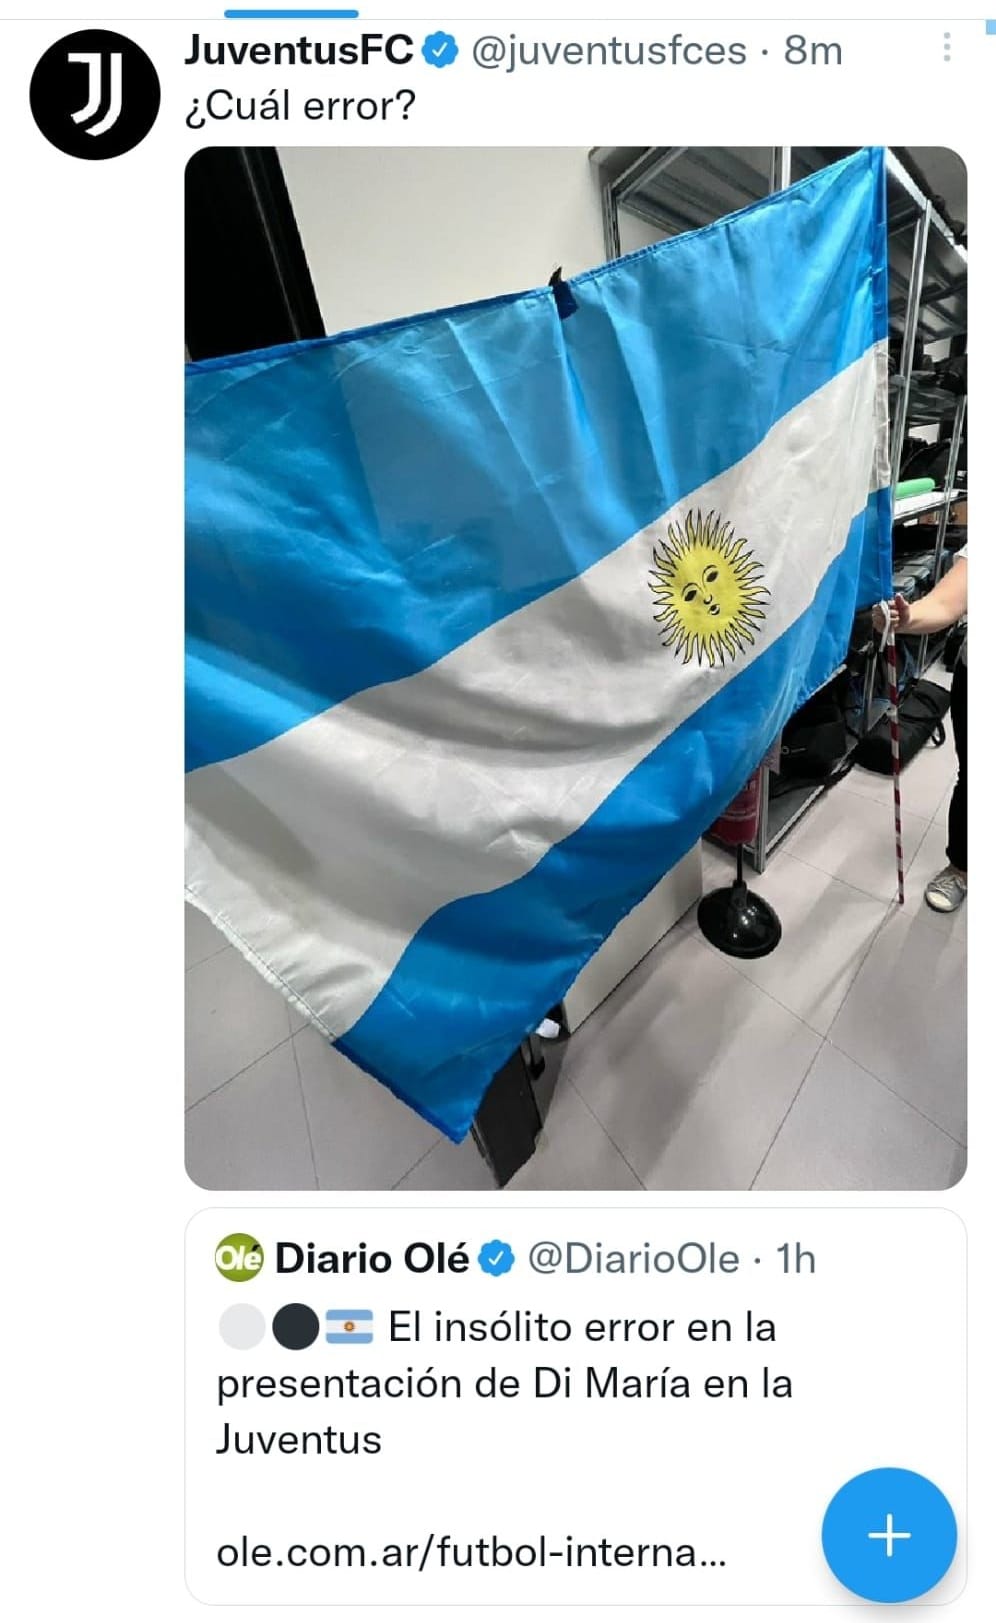Open the ole.com.ar article link

point(471,1552)
